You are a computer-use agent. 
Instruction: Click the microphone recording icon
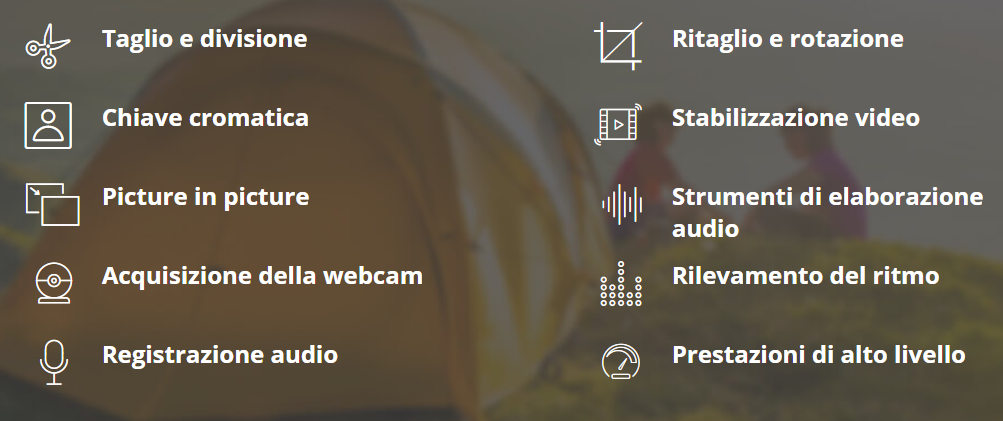tap(54, 362)
